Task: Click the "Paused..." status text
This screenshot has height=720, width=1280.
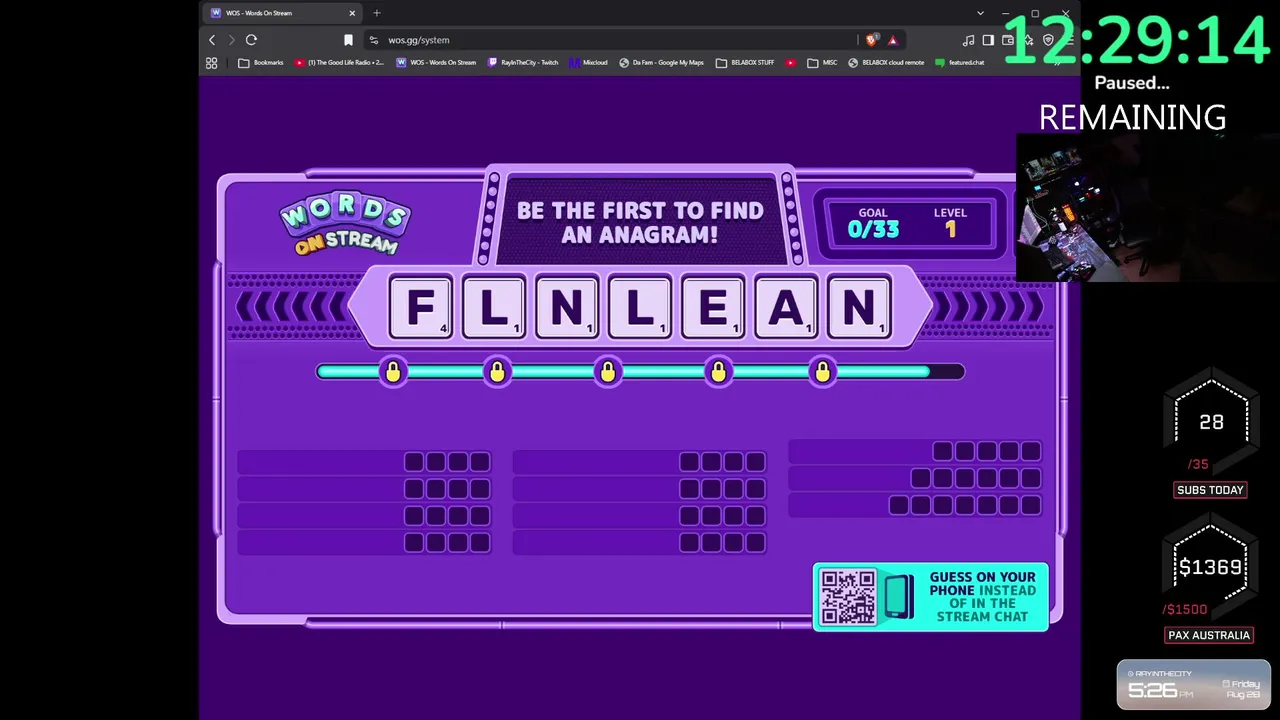Action: pyautogui.click(x=1132, y=83)
